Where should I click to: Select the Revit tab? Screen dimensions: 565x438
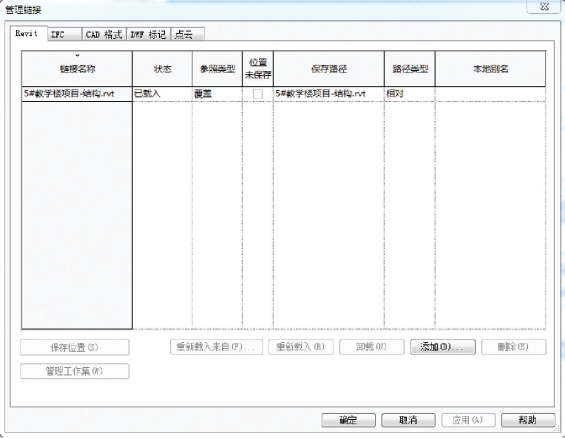(28, 33)
